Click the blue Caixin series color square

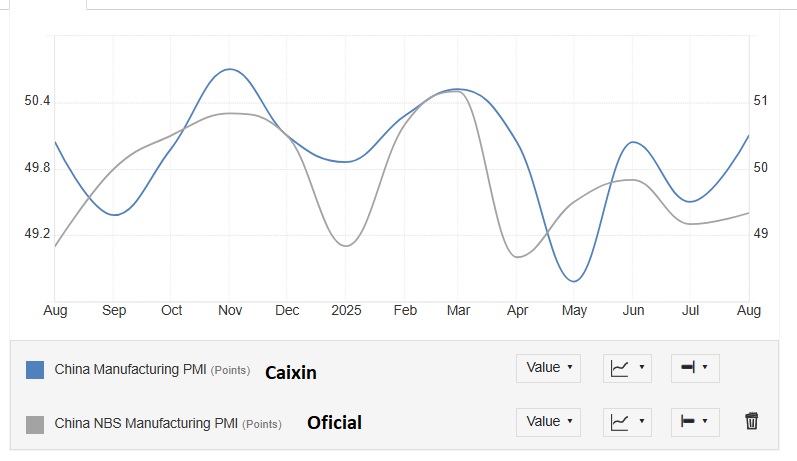(x=35, y=370)
